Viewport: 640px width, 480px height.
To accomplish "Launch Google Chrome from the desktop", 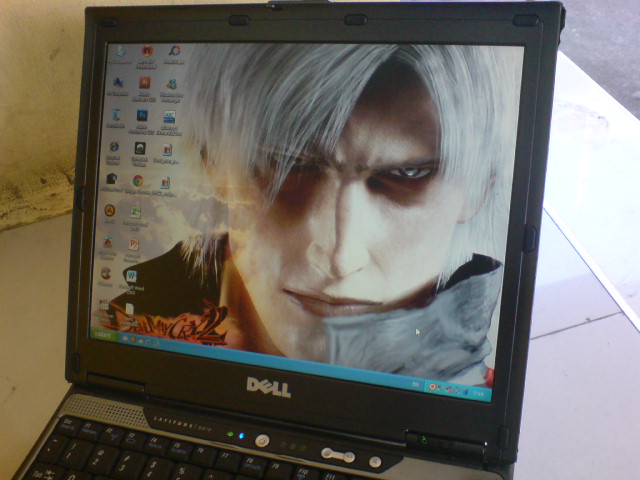I will pyautogui.click(x=138, y=181).
